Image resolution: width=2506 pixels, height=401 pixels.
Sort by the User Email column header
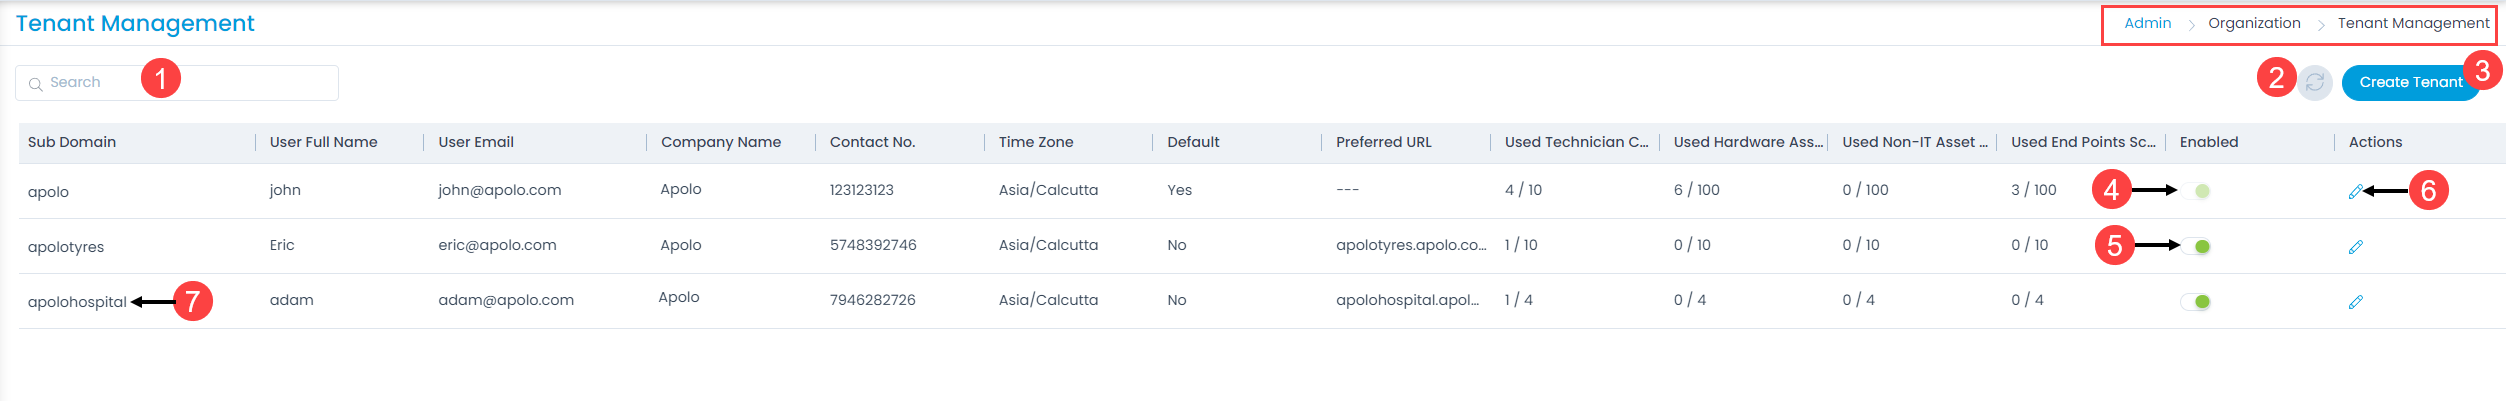(476, 142)
